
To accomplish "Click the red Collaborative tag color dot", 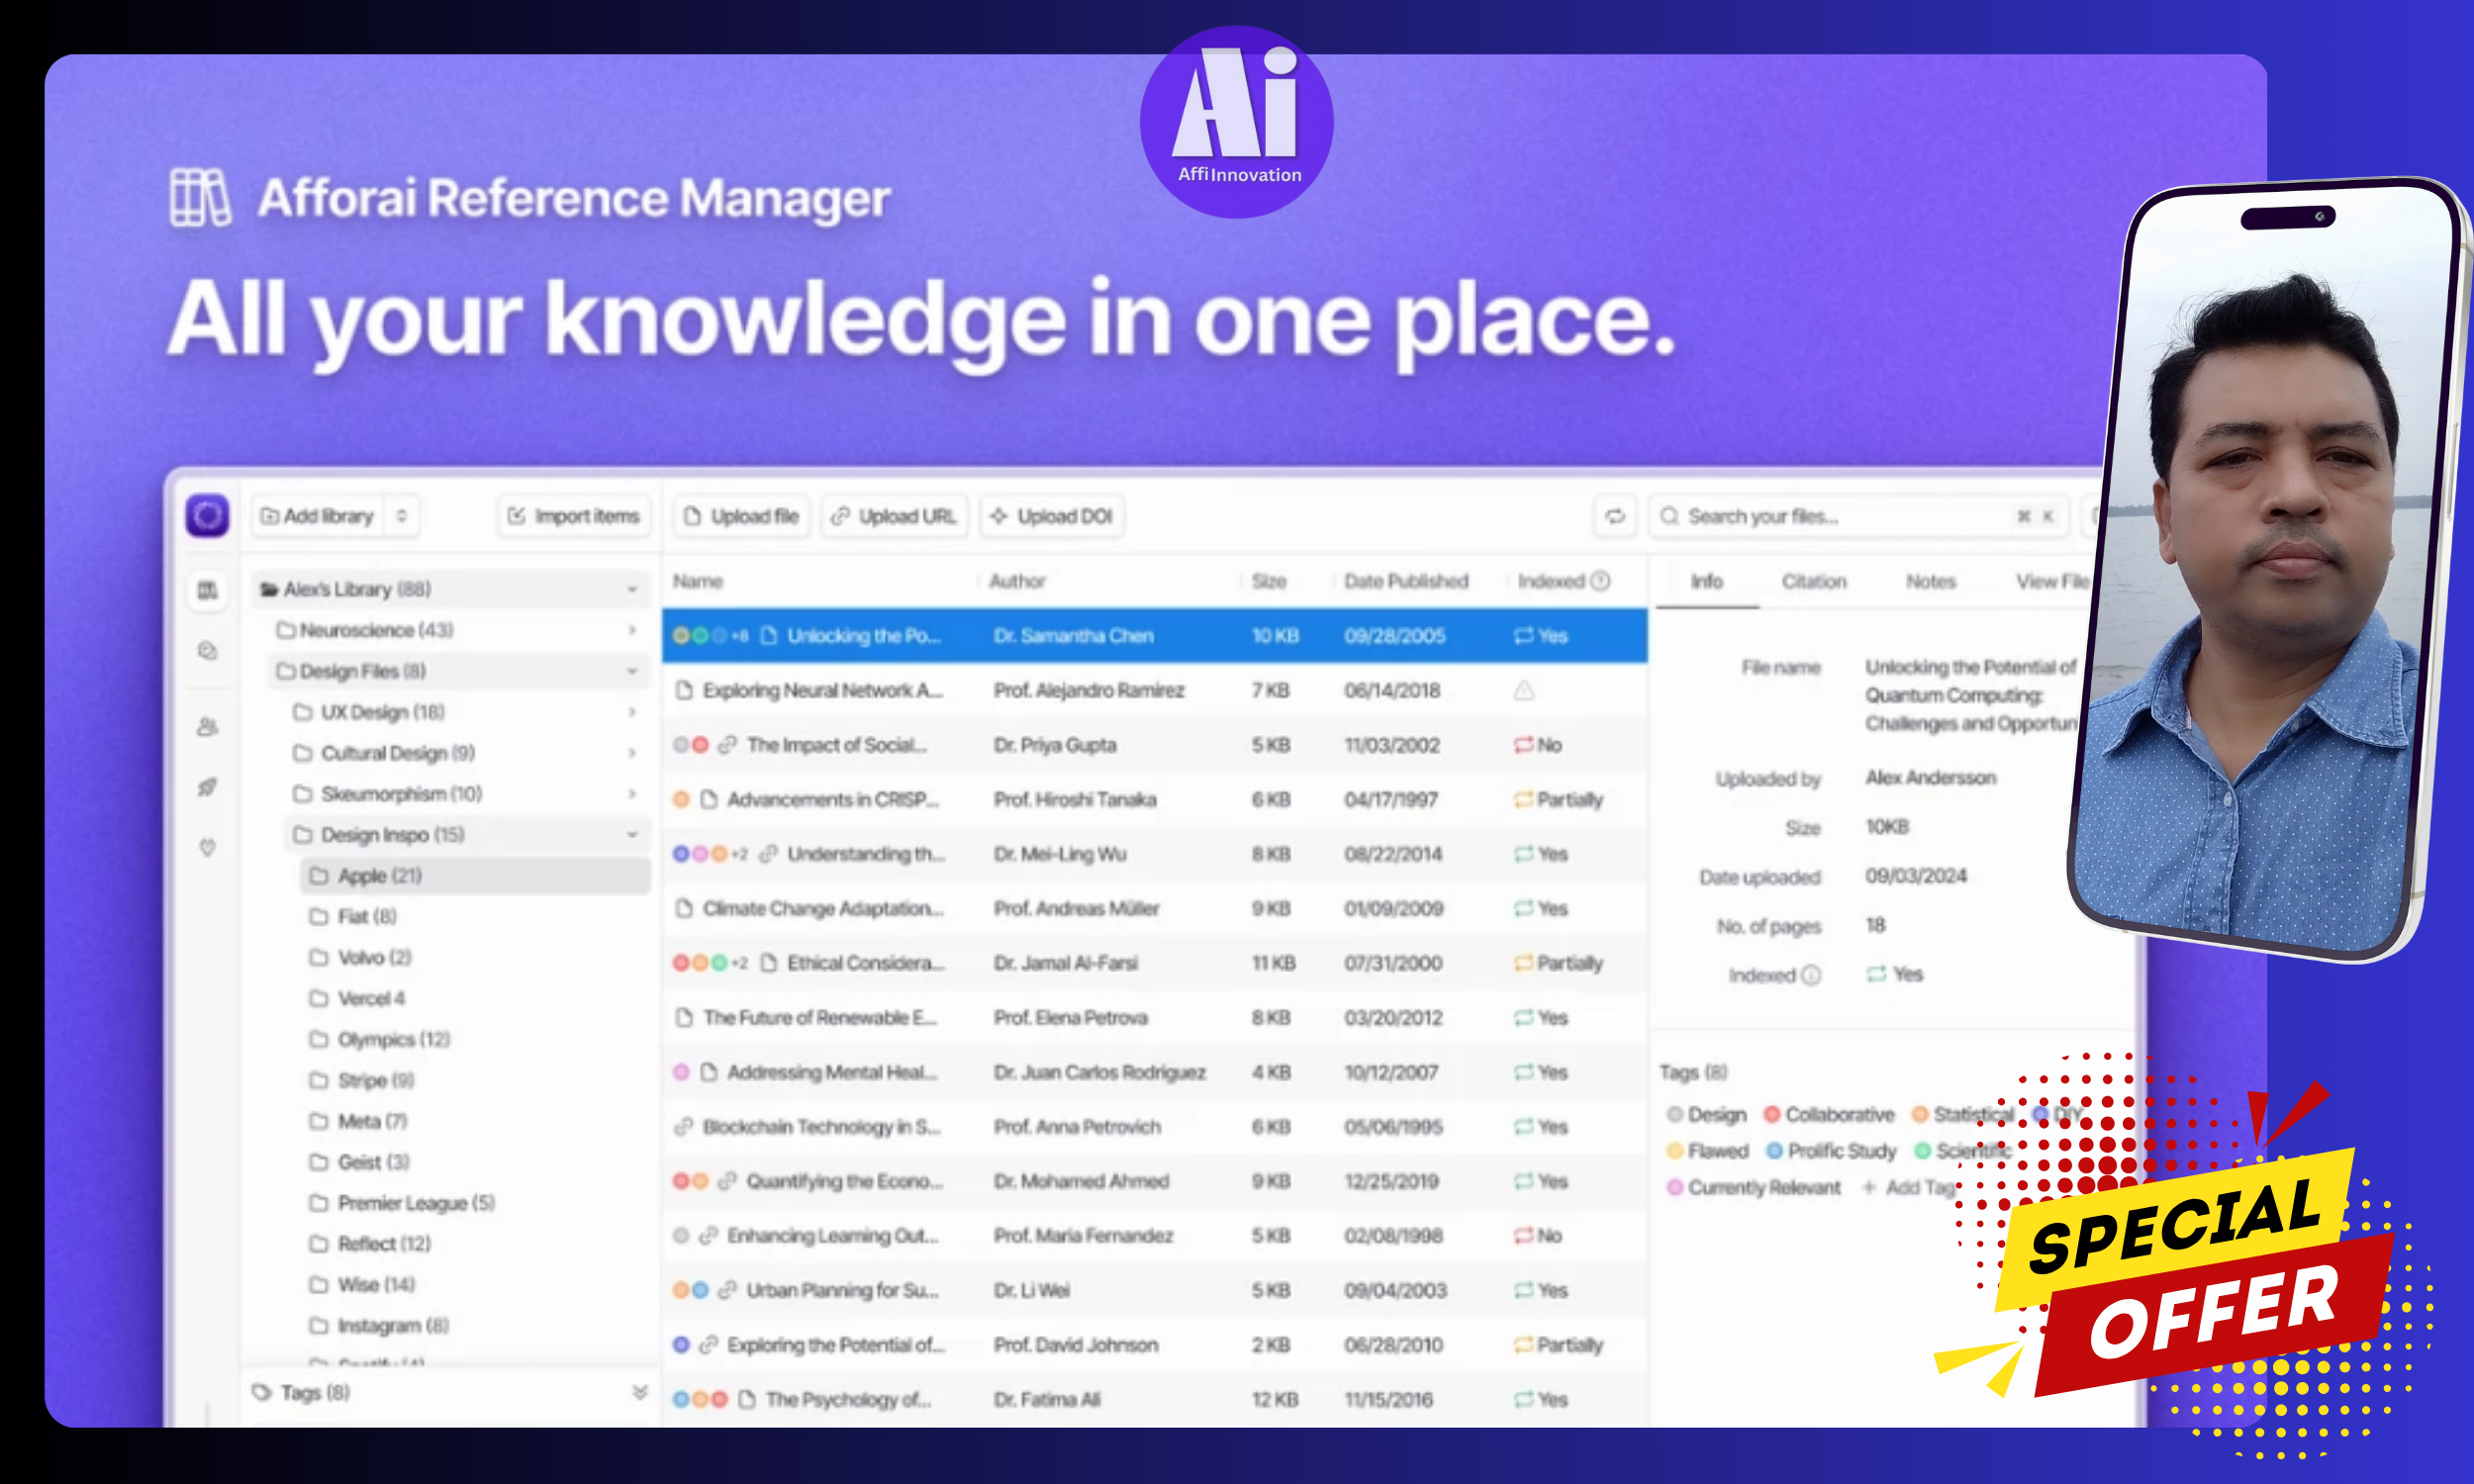I will point(1772,1115).
